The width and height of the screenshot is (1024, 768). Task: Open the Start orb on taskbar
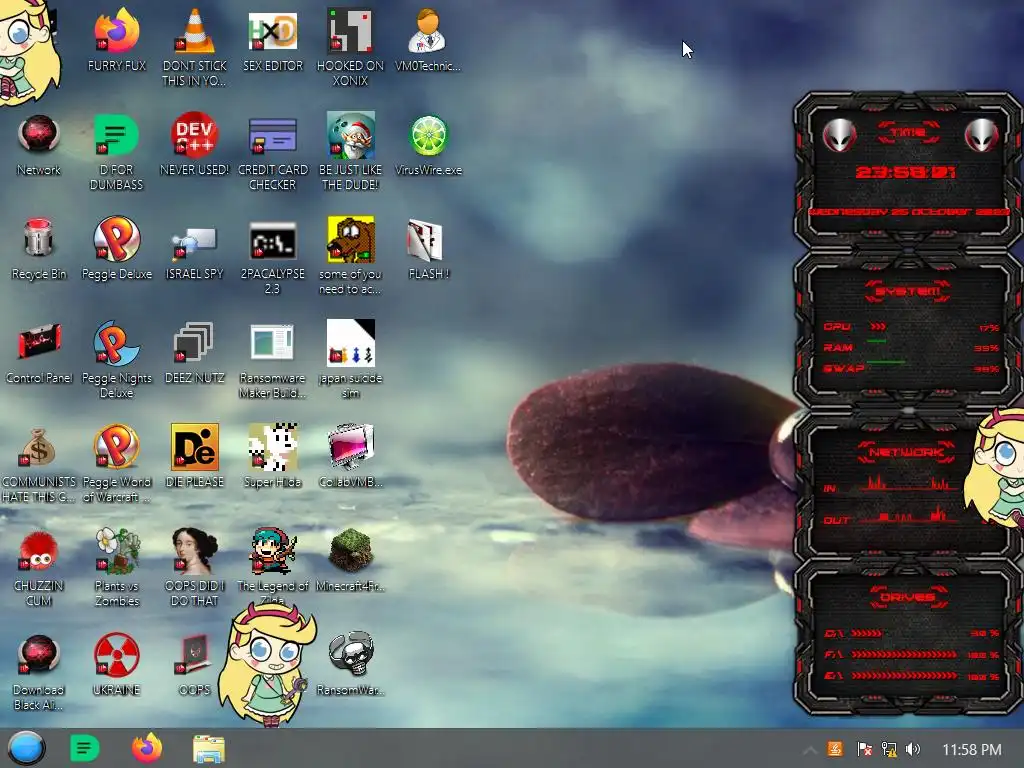[26, 748]
